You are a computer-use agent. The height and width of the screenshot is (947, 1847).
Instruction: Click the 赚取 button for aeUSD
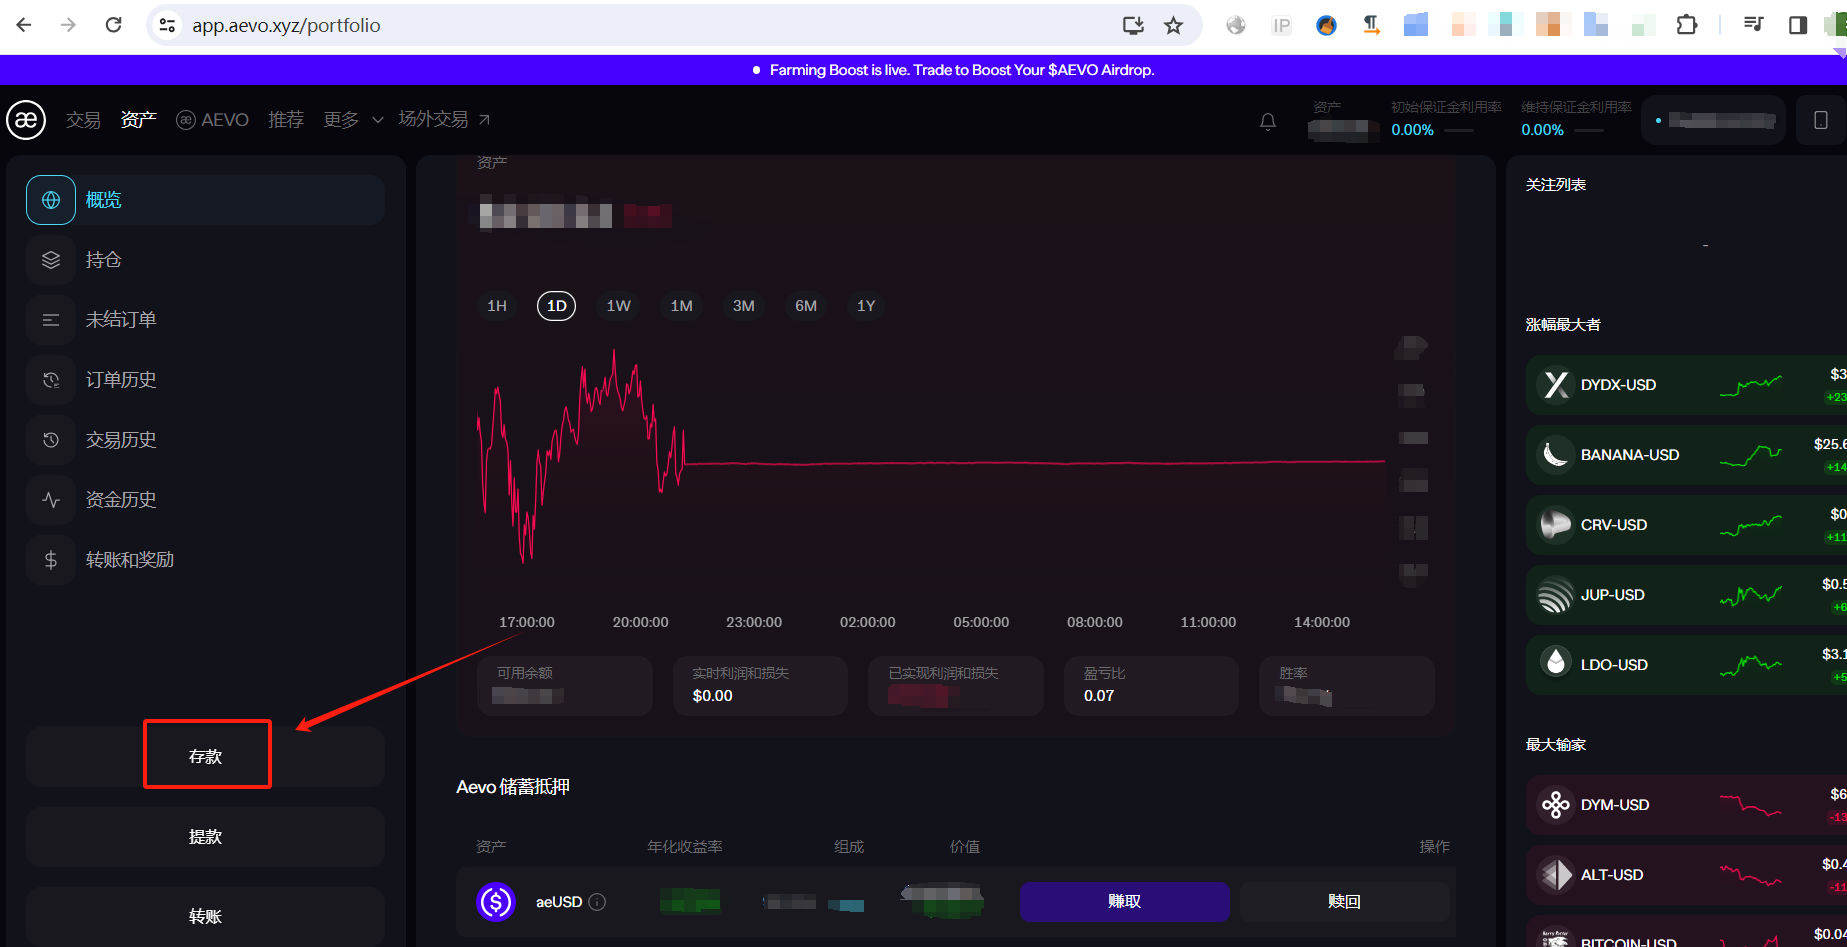coord(1125,902)
